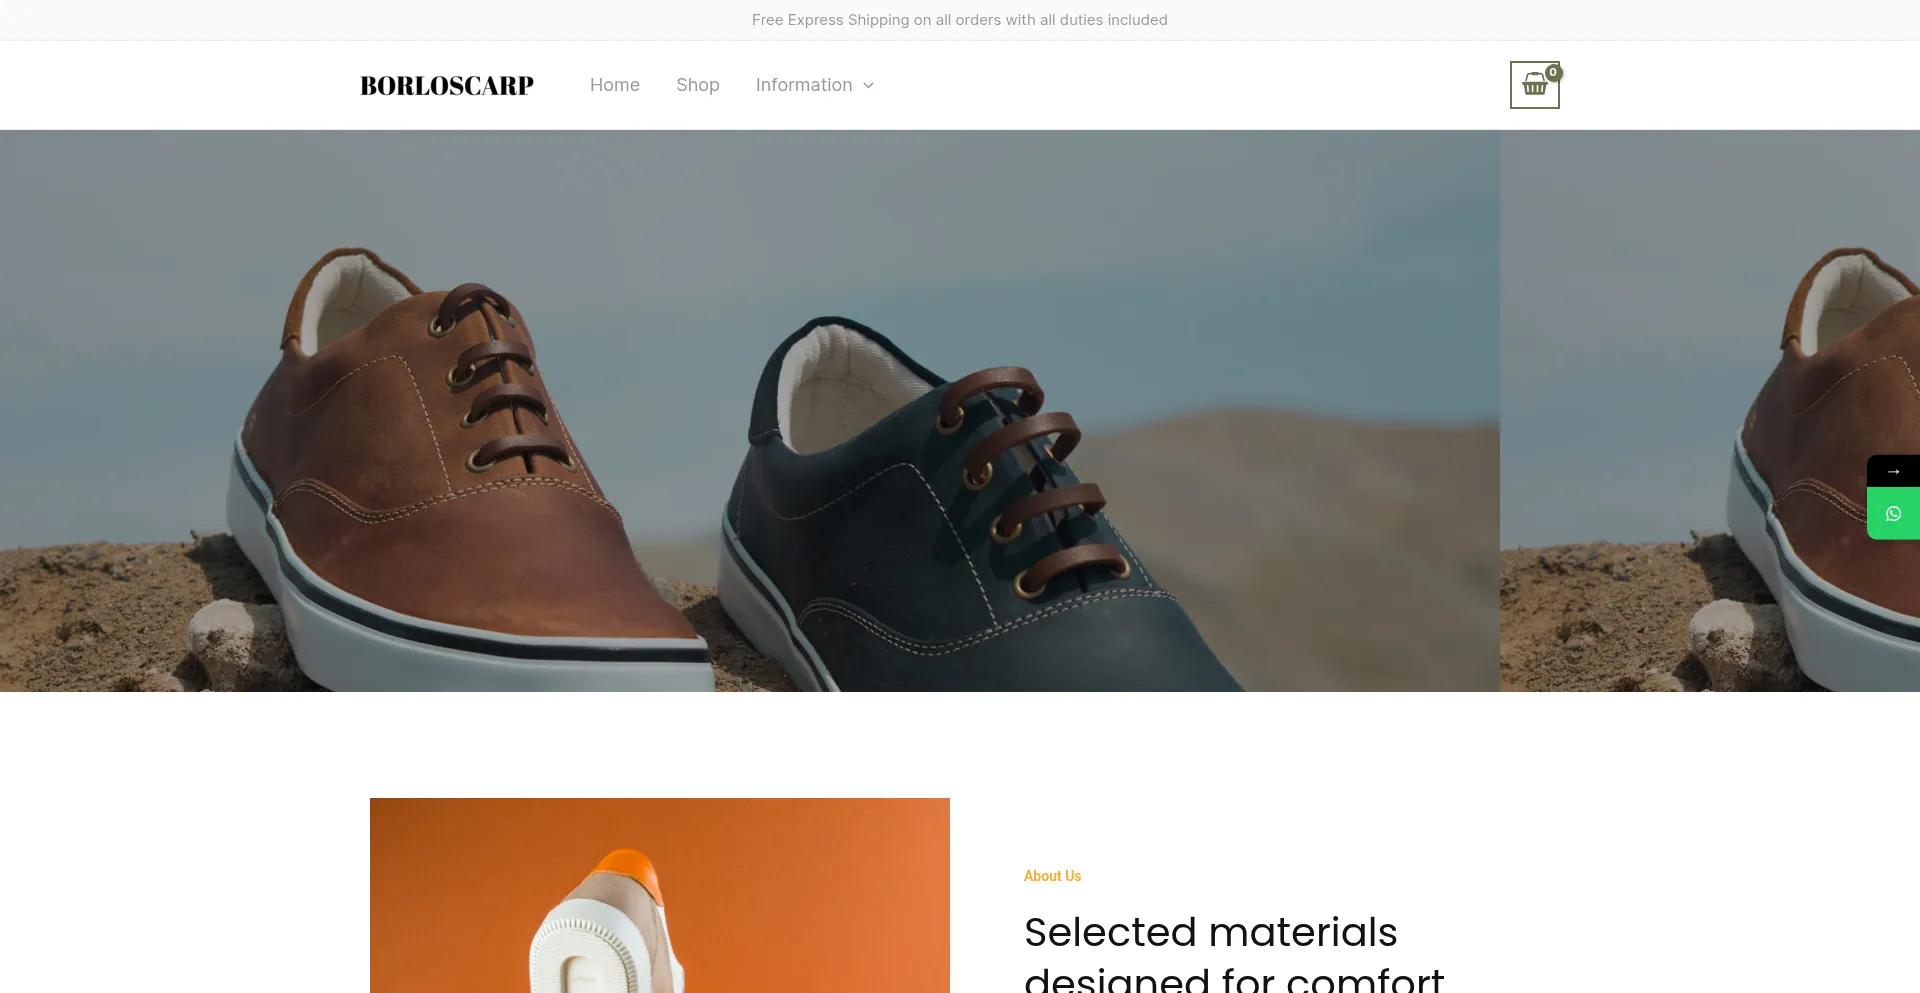Click the "designed for comfort" heading line
Viewport: 1920px width, 993px height.
(1234, 978)
